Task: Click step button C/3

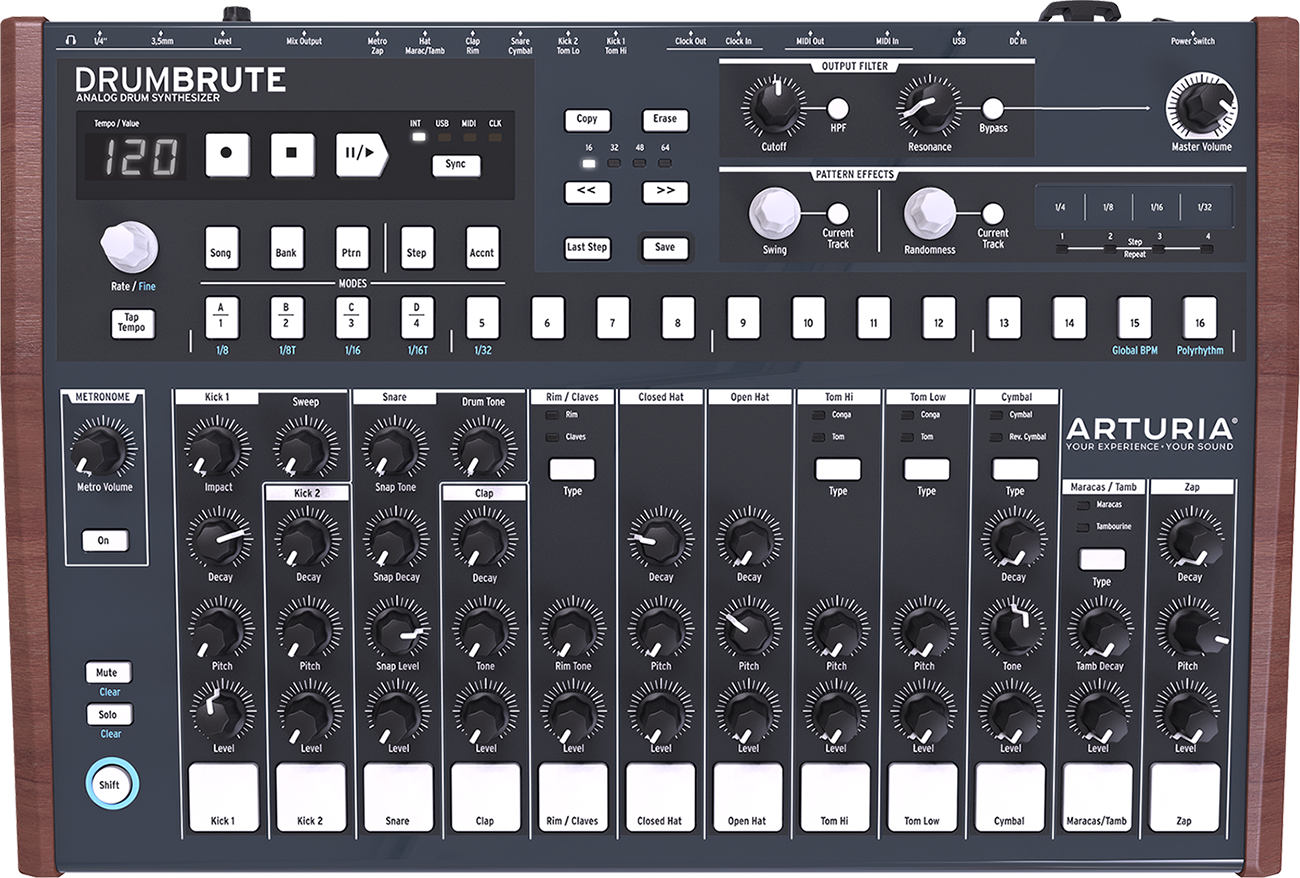Action: tap(351, 318)
